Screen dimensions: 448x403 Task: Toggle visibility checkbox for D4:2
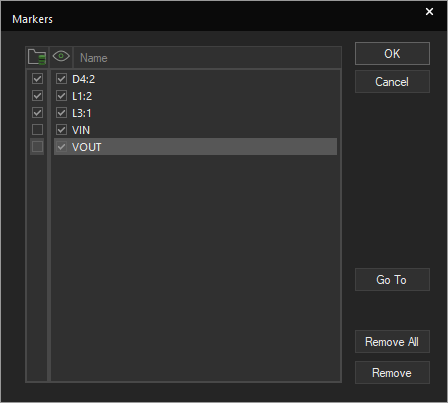point(61,79)
